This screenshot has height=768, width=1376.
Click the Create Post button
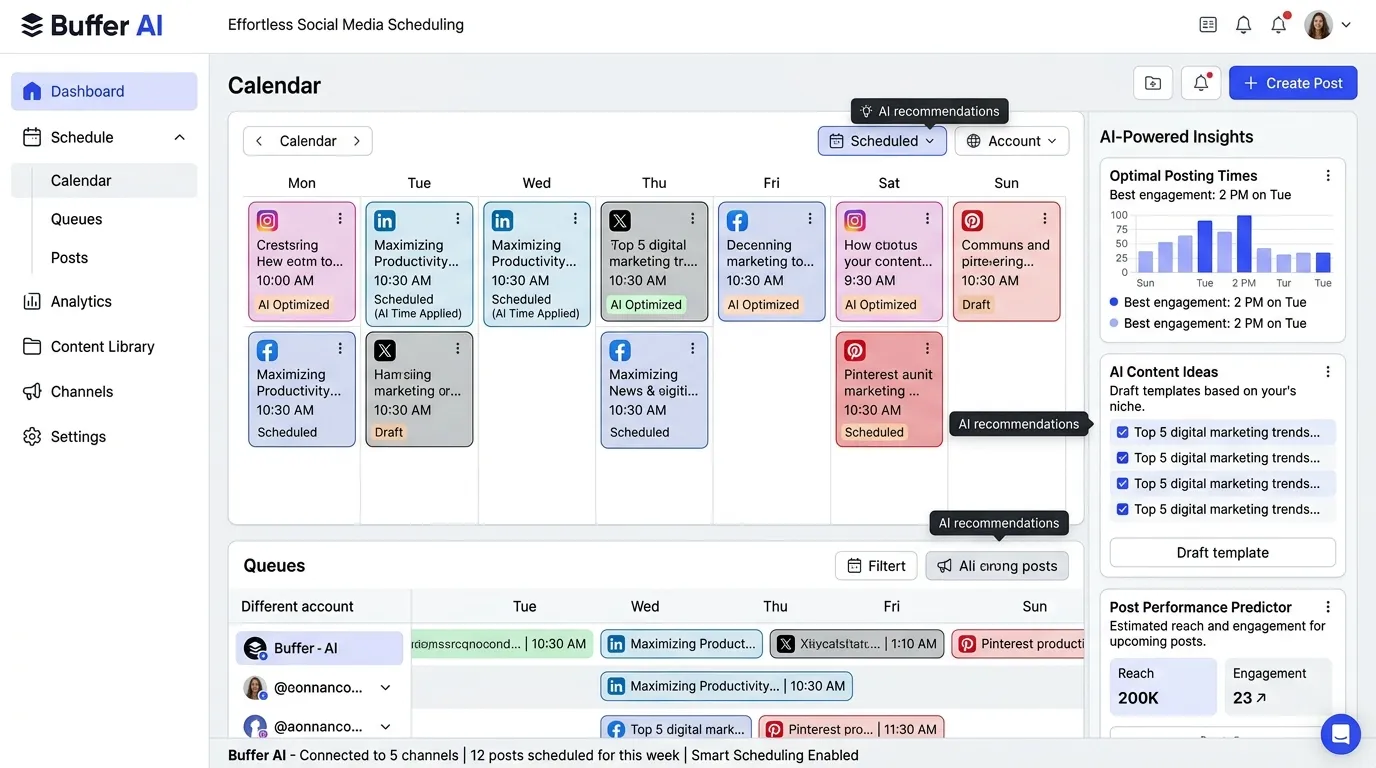pos(1293,83)
